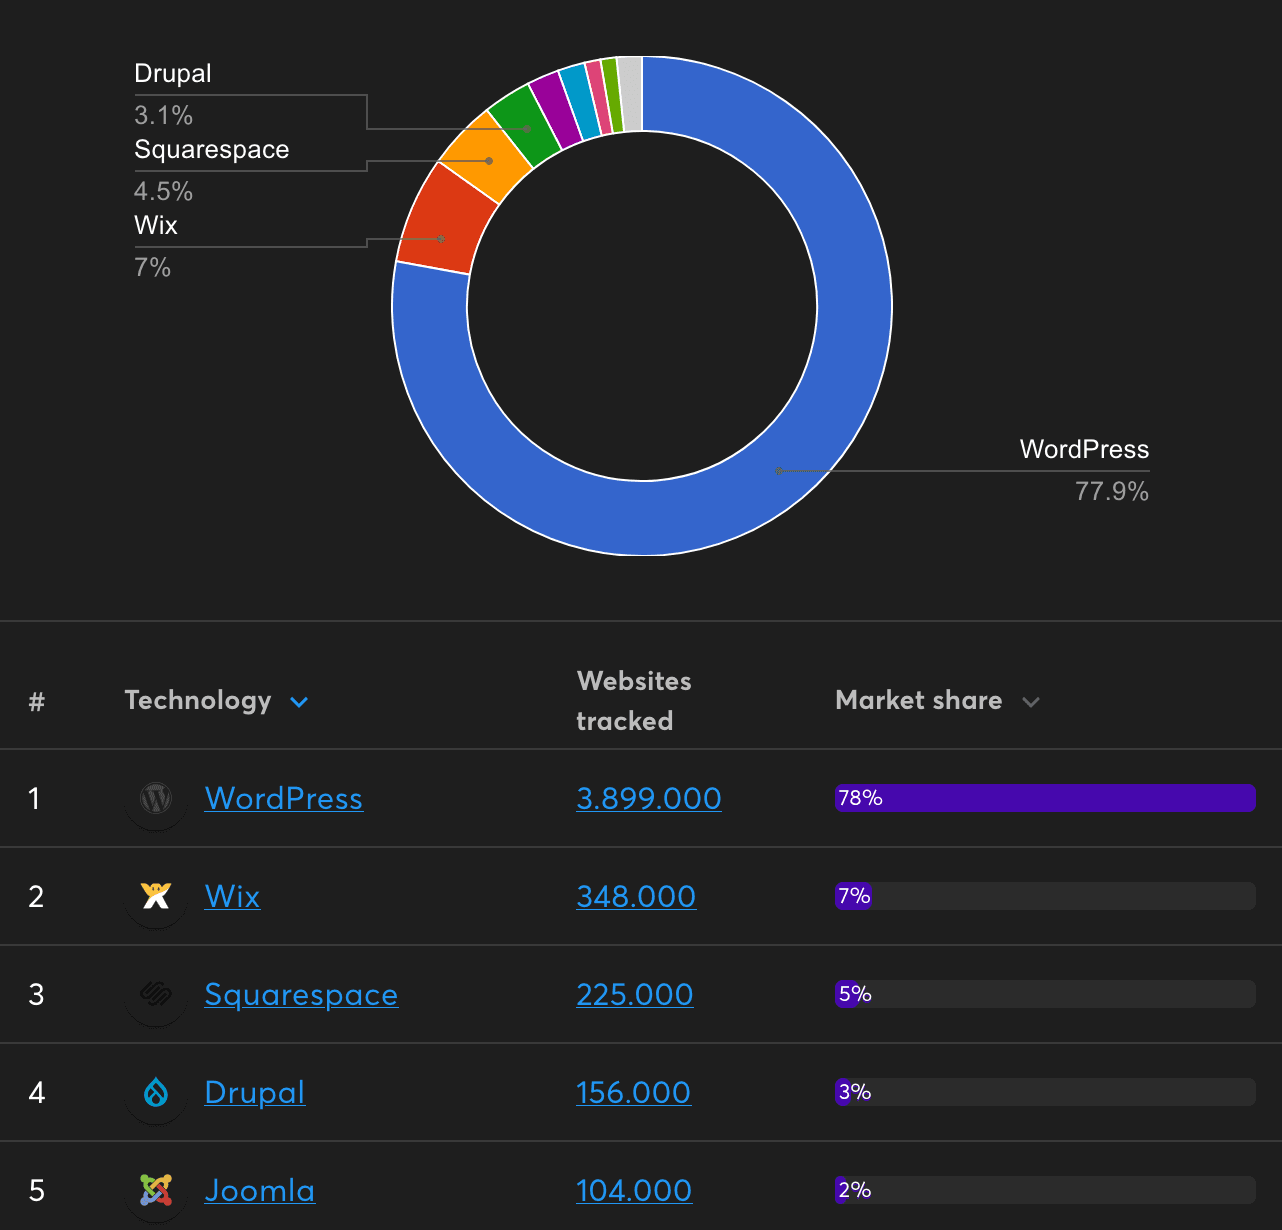Viewport: 1282px width, 1230px height.
Task: Open the Joomla technology link
Action: click(259, 1190)
